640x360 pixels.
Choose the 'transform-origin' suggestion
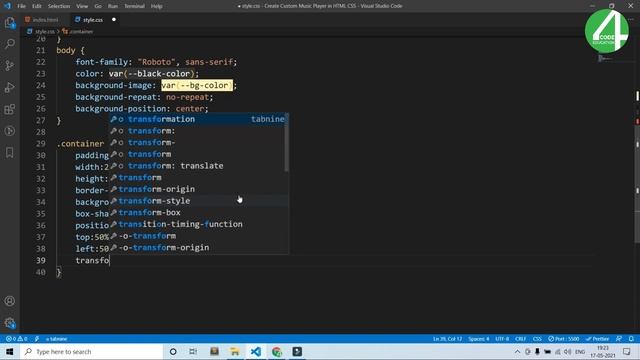pos(198,189)
